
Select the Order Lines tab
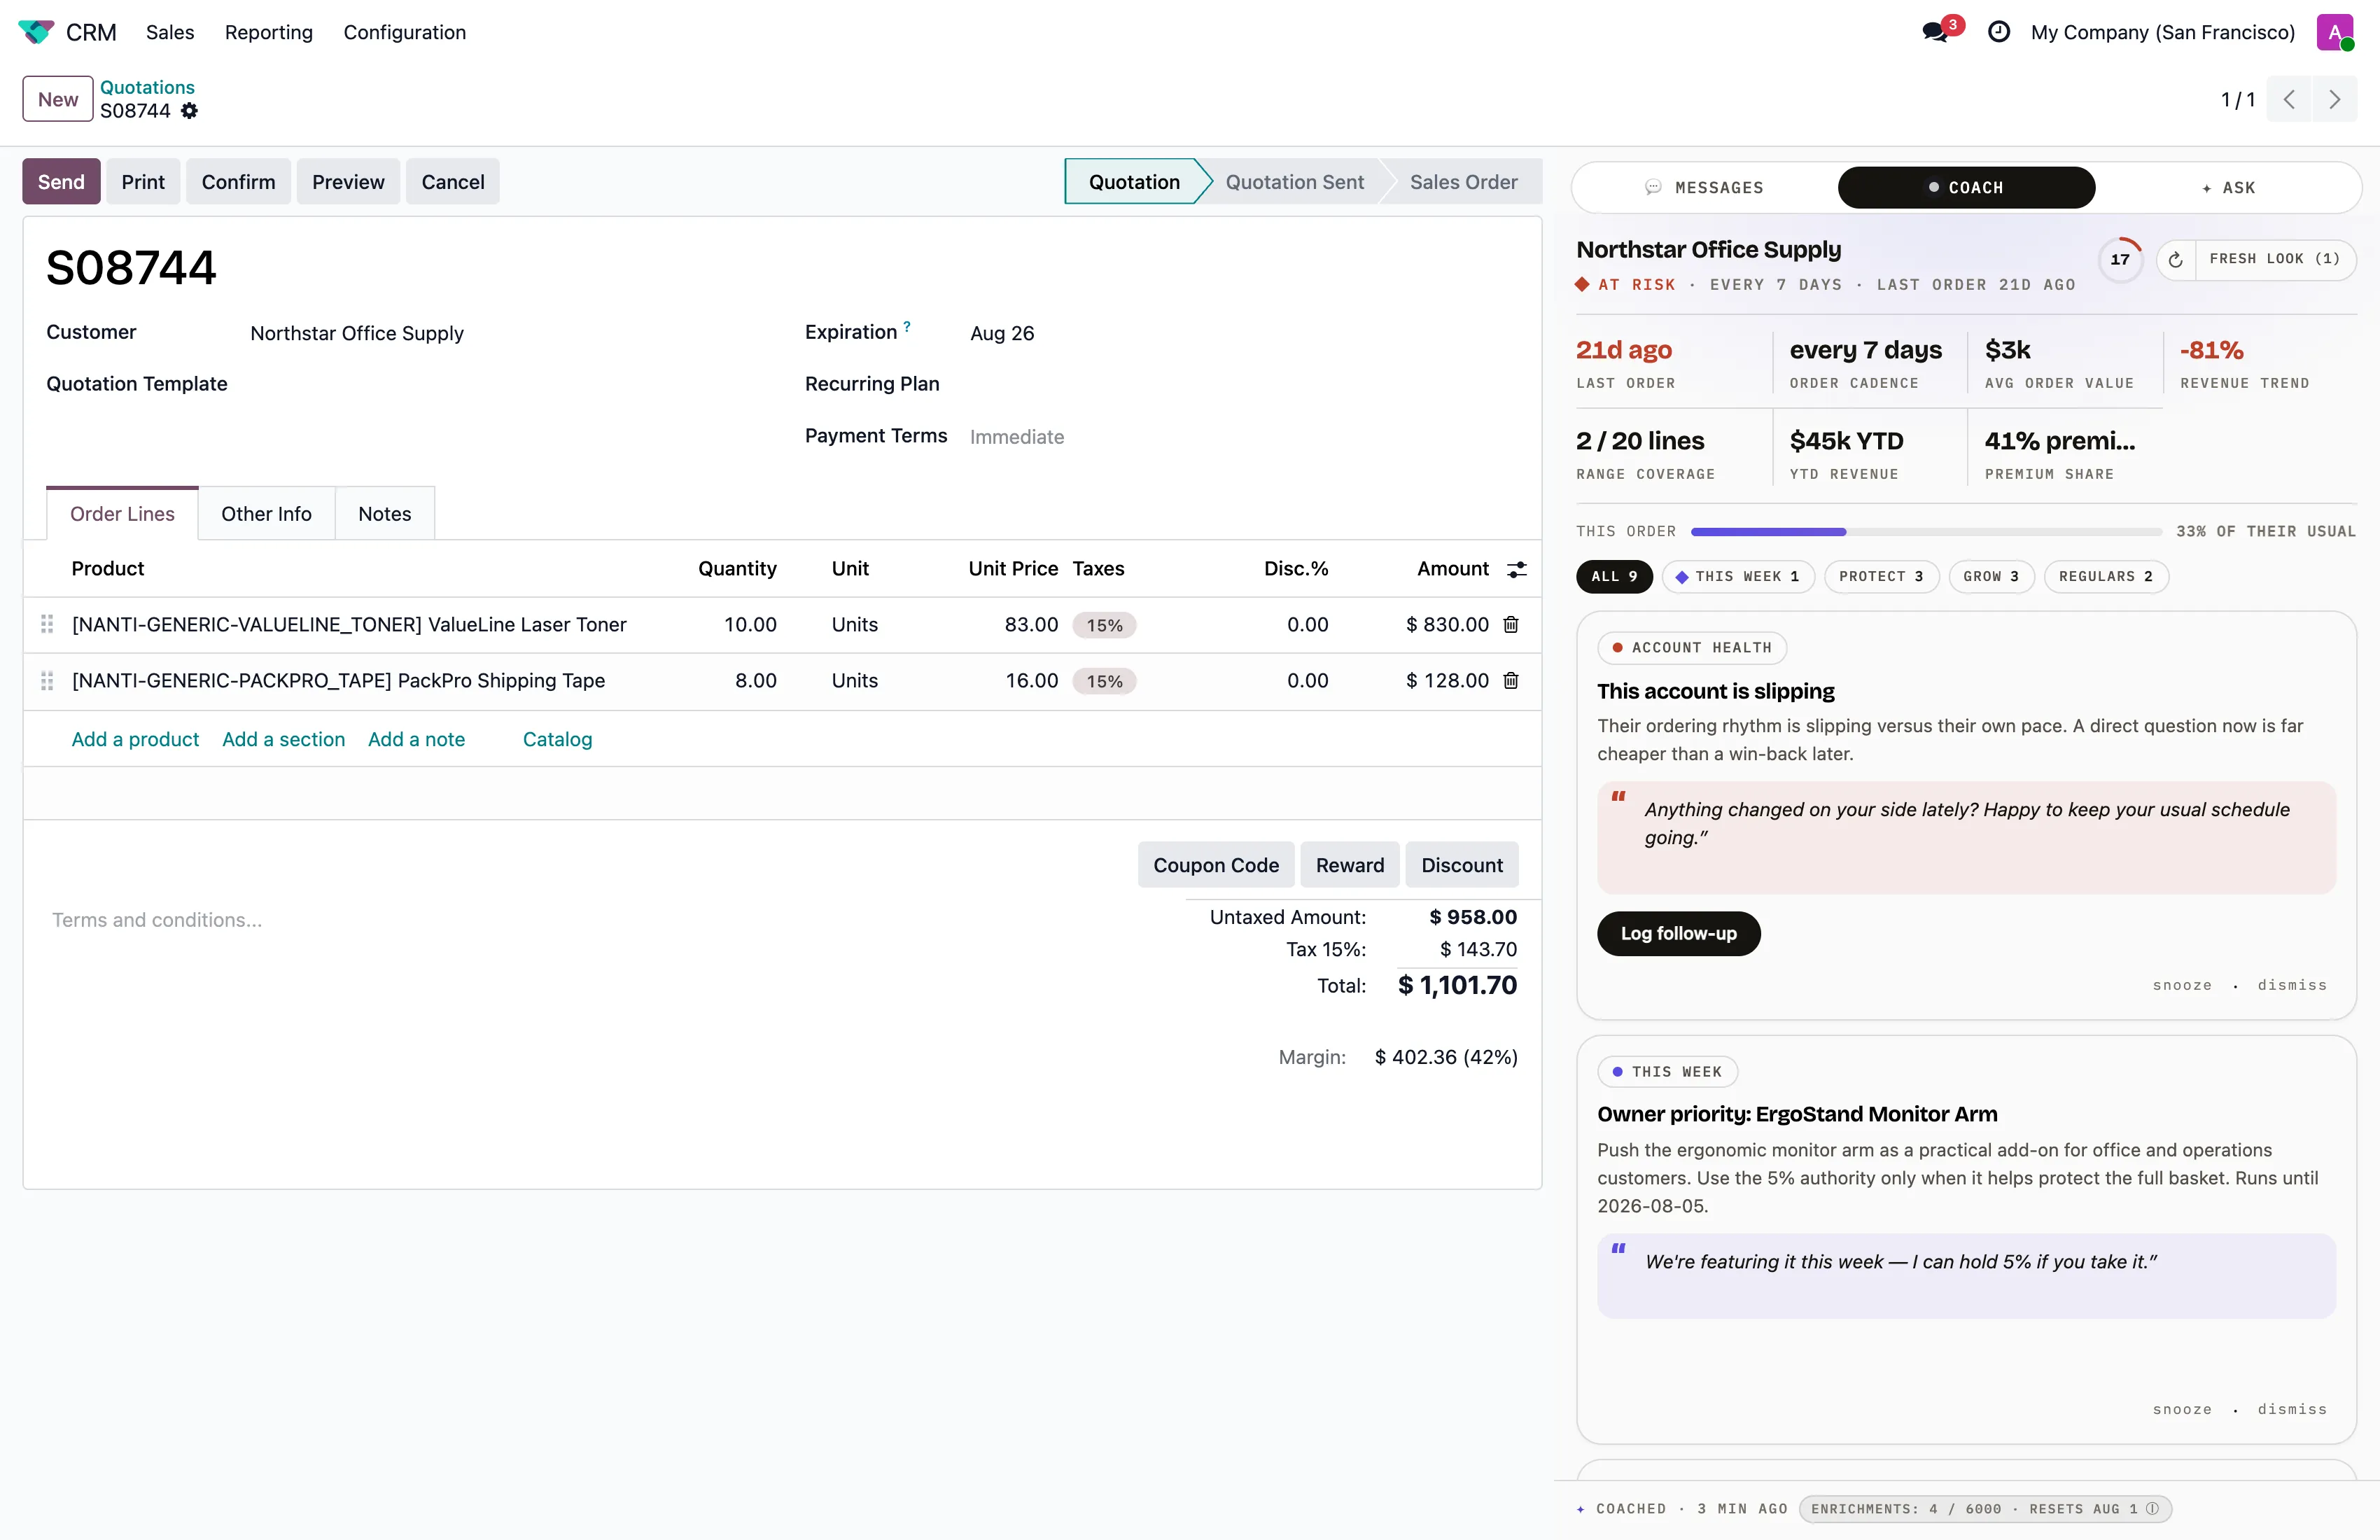pos(122,513)
